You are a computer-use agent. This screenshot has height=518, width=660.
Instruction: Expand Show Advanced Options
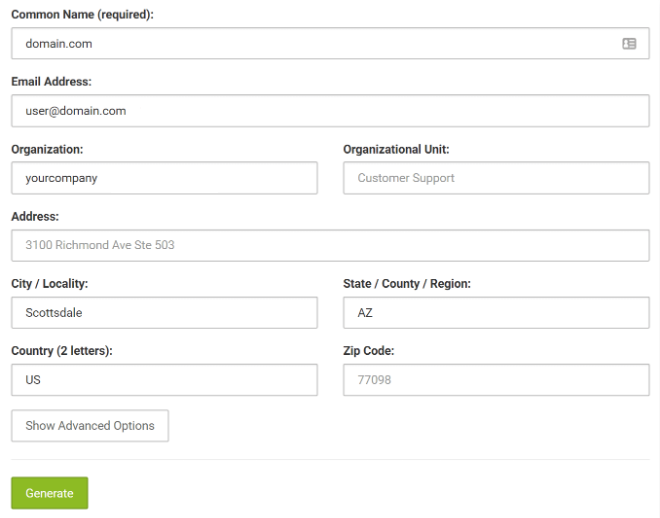pos(90,426)
